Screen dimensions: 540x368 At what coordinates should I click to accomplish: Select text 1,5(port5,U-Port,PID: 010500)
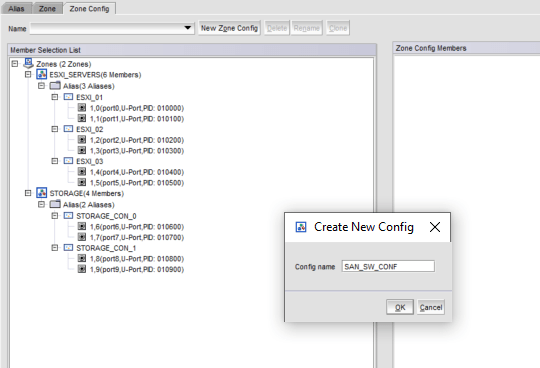point(137,183)
